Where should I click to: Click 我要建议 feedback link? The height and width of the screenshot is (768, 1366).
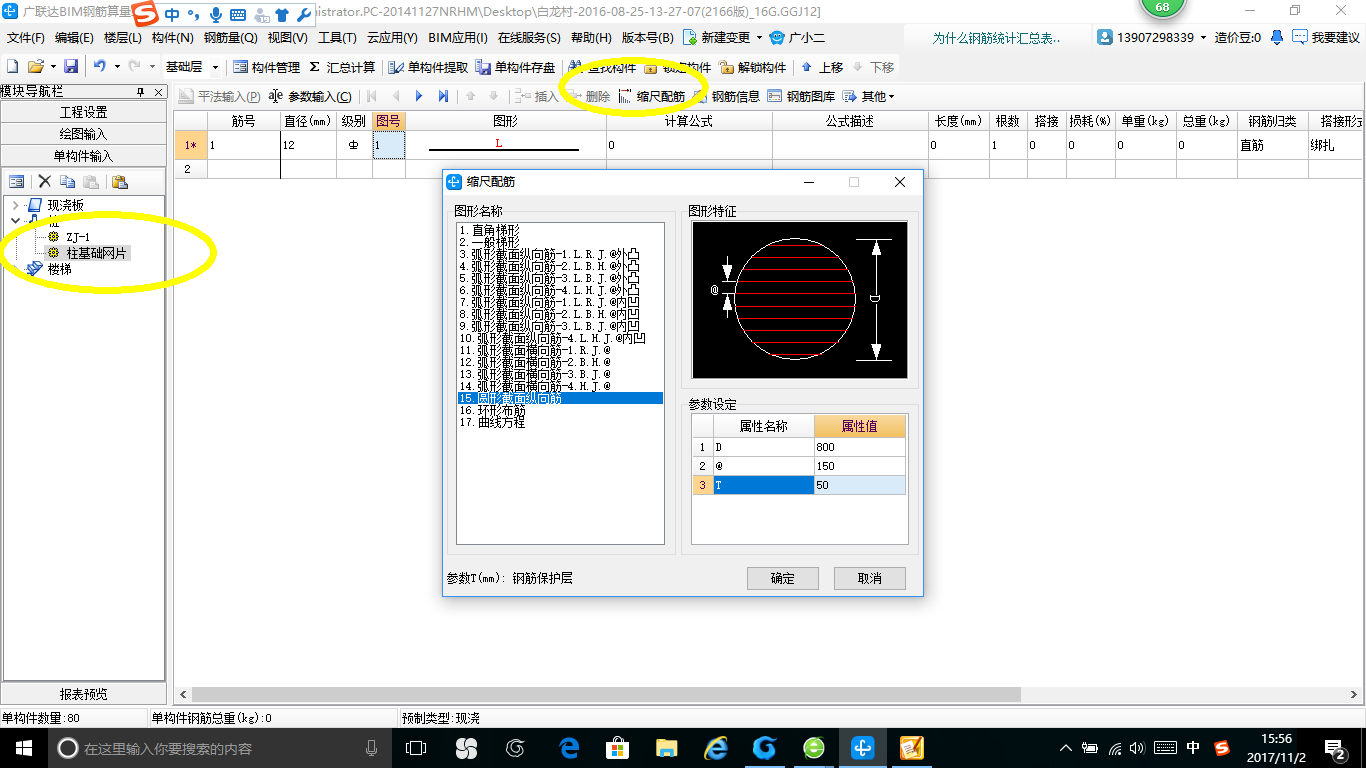pos(1326,37)
